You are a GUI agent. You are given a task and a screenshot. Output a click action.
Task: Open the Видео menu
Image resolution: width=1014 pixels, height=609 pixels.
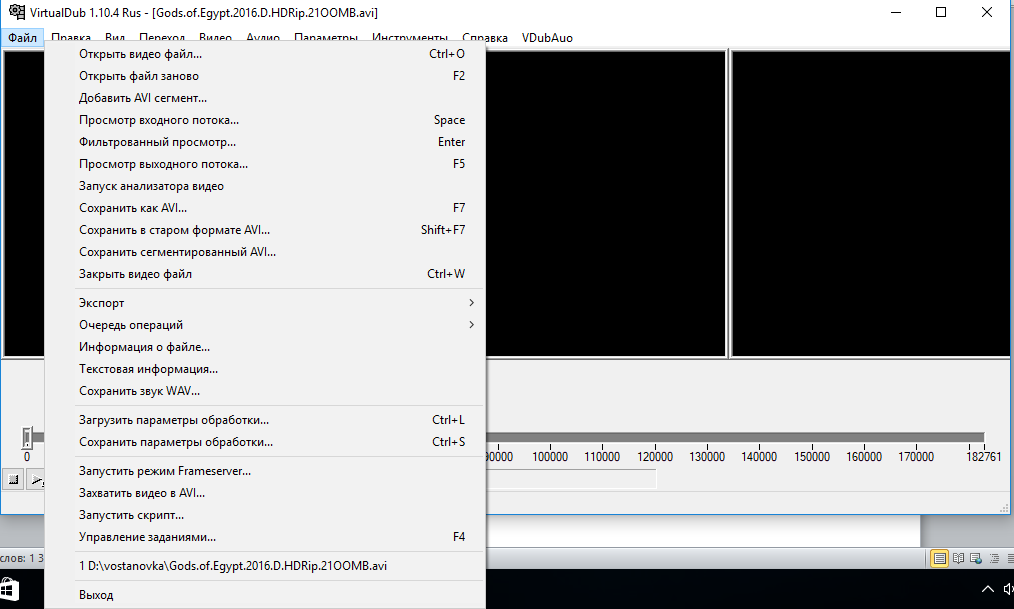(215, 37)
